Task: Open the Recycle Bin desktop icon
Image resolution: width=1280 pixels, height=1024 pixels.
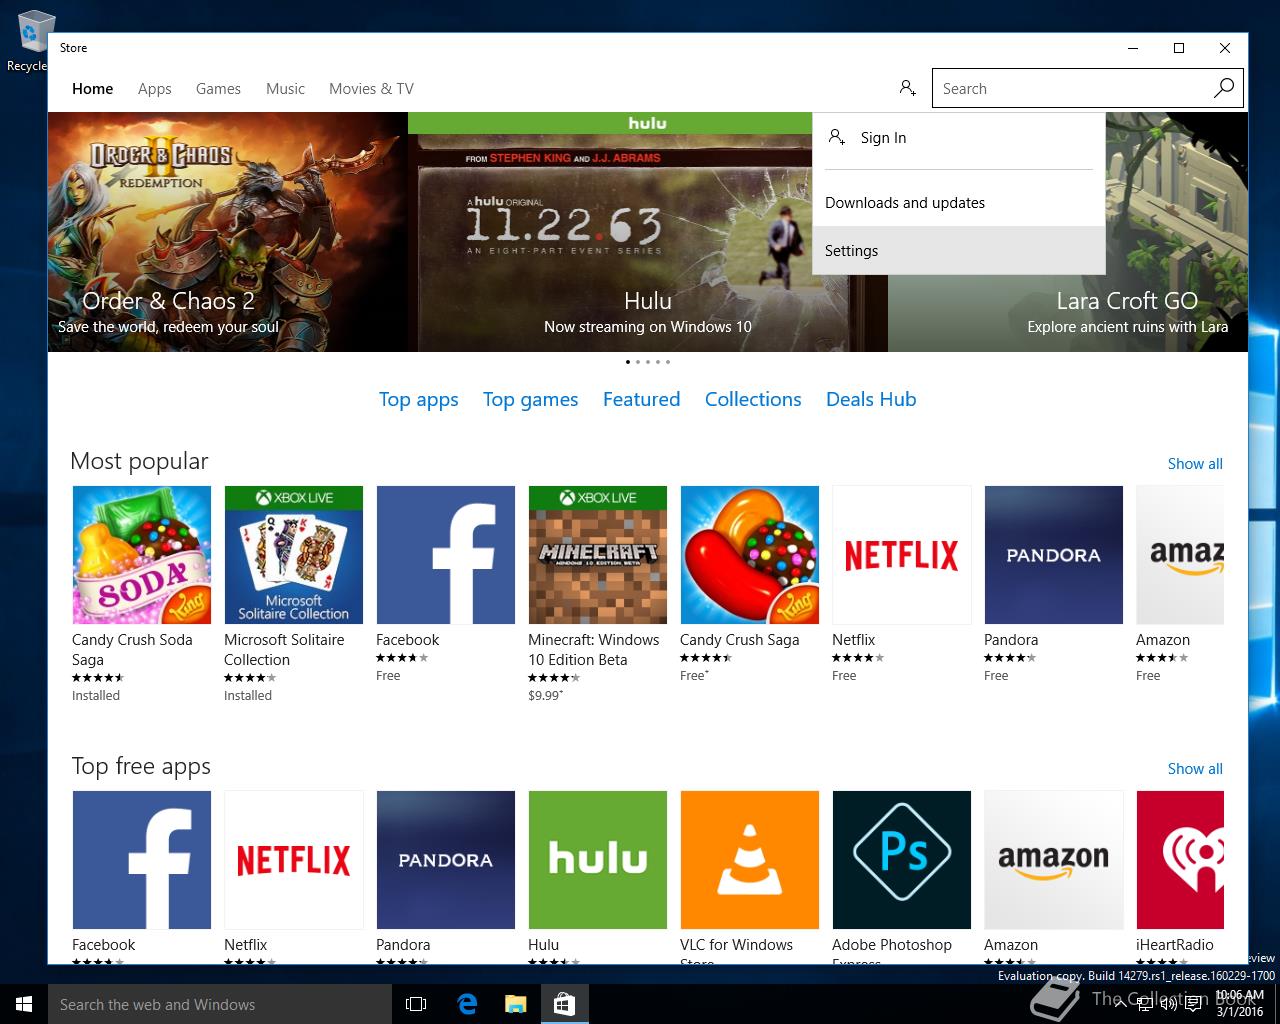Action: tap(28, 40)
